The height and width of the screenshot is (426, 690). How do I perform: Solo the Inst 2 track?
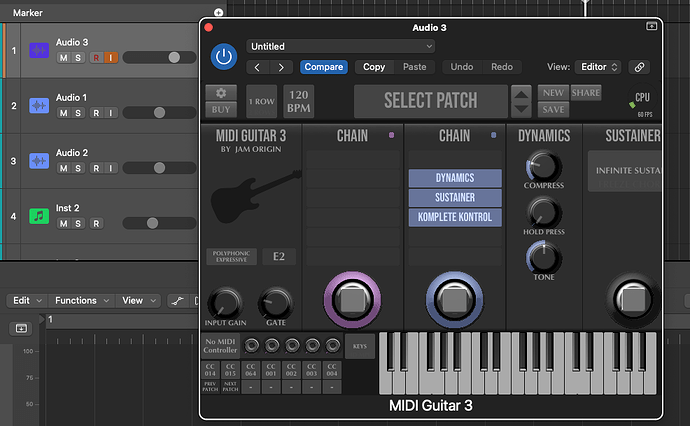point(78,224)
